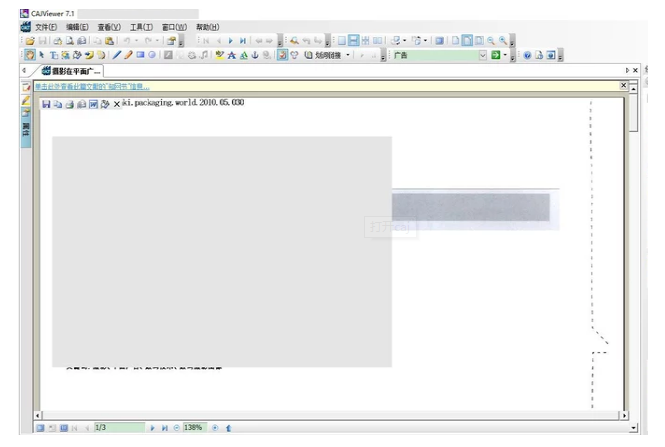Screen dimensions: 665x447
Task: Click the yellow info bar hyperlink text
Action: coord(92,87)
